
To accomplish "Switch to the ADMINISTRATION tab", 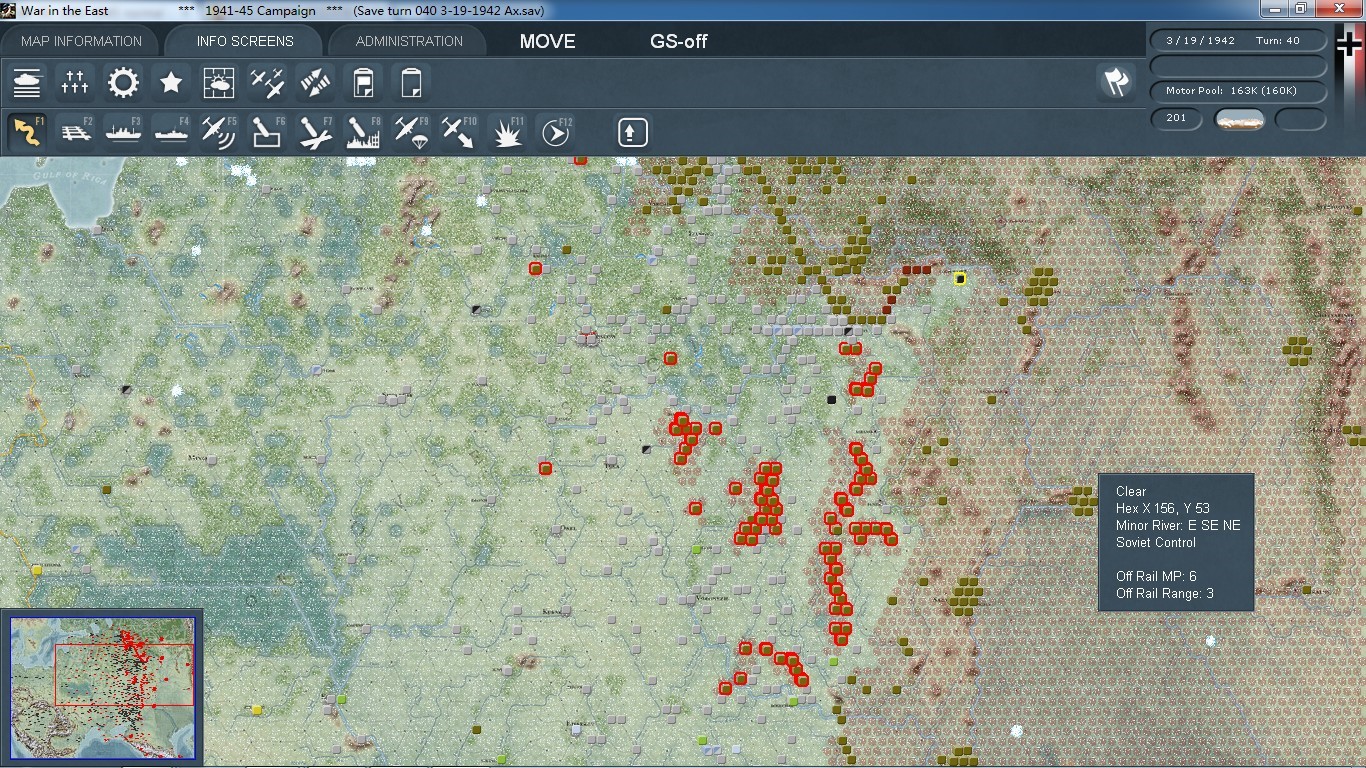I will pos(409,41).
